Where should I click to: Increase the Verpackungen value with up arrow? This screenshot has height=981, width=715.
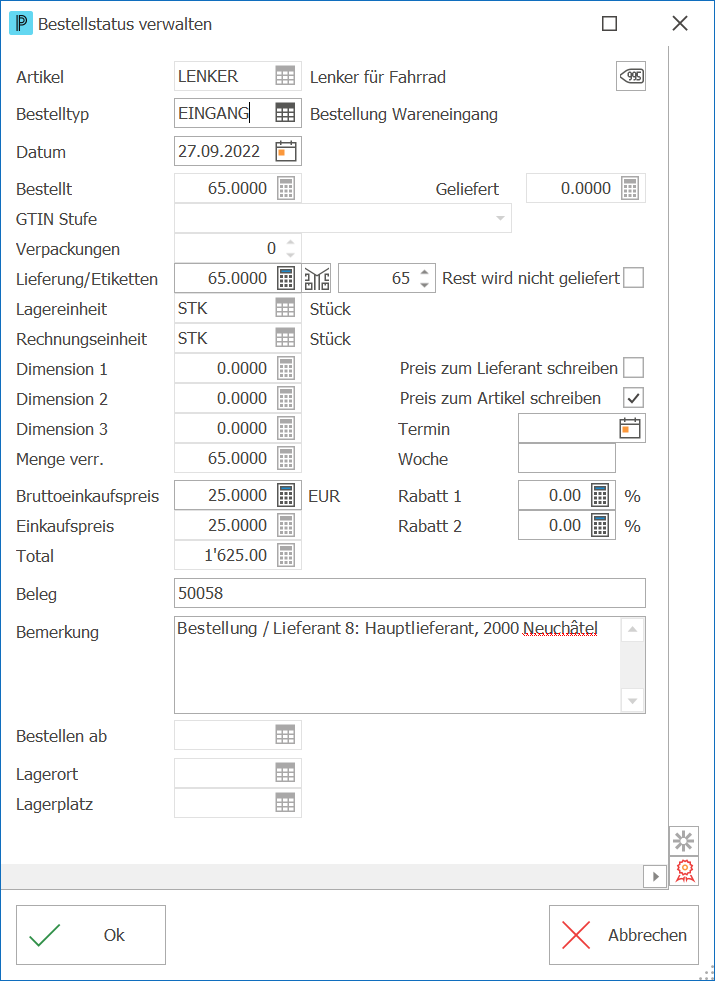click(x=290, y=243)
